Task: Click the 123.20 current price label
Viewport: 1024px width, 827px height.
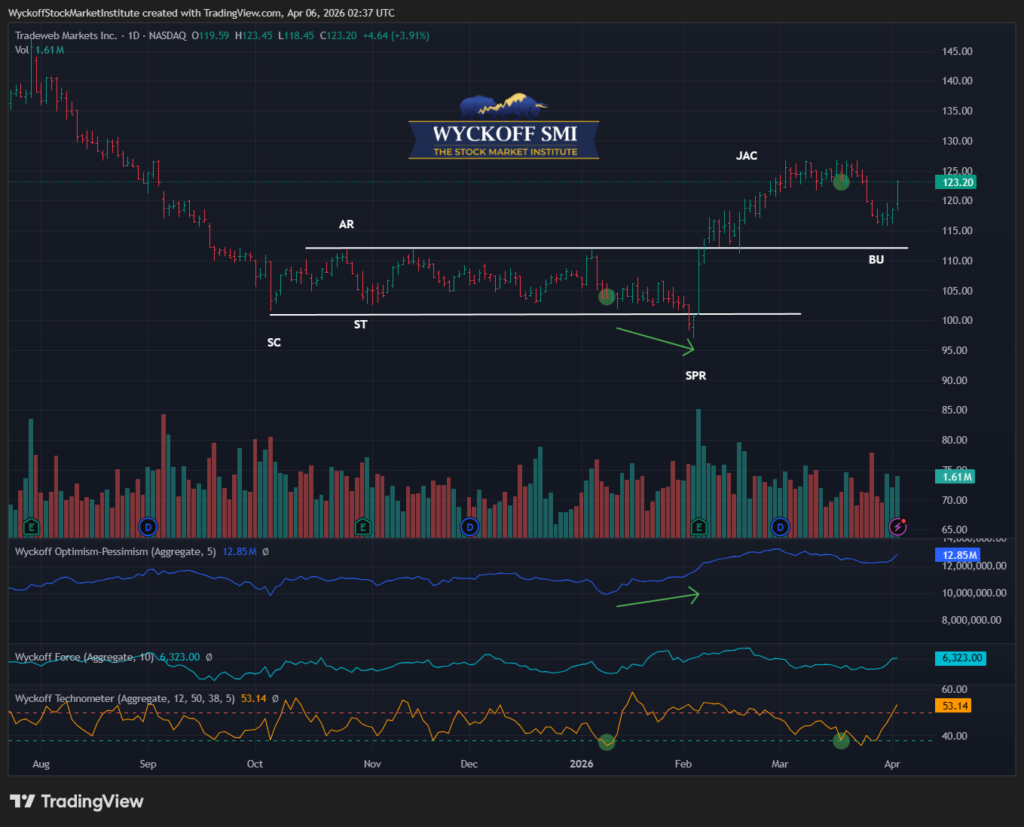Action: (x=958, y=183)
